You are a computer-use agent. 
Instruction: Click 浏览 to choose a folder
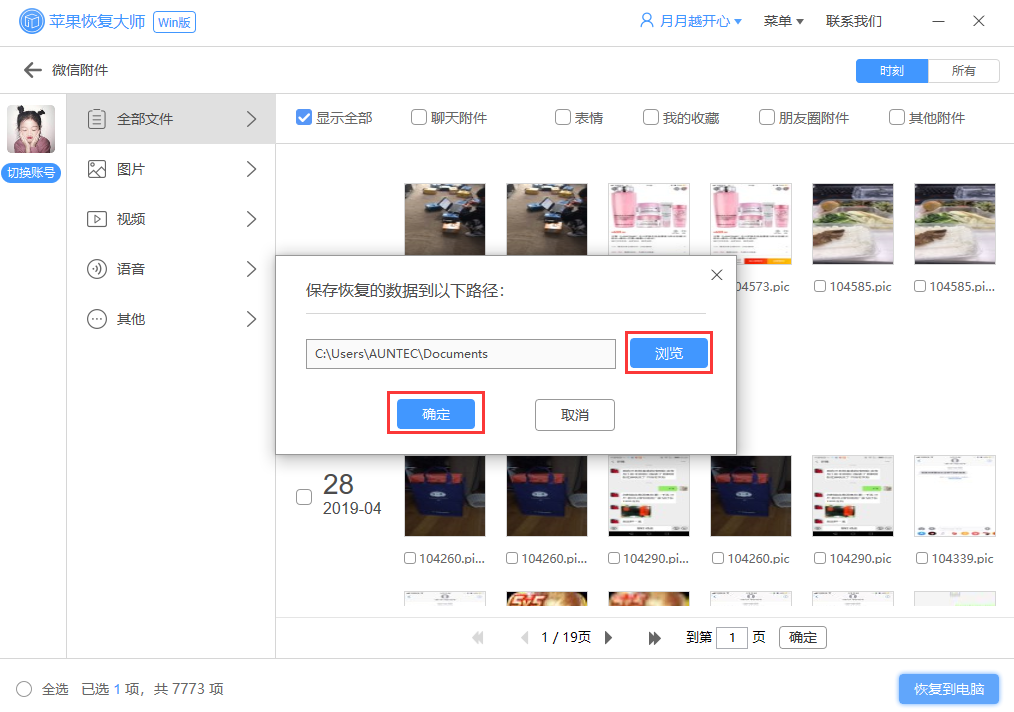click(668, 352)
